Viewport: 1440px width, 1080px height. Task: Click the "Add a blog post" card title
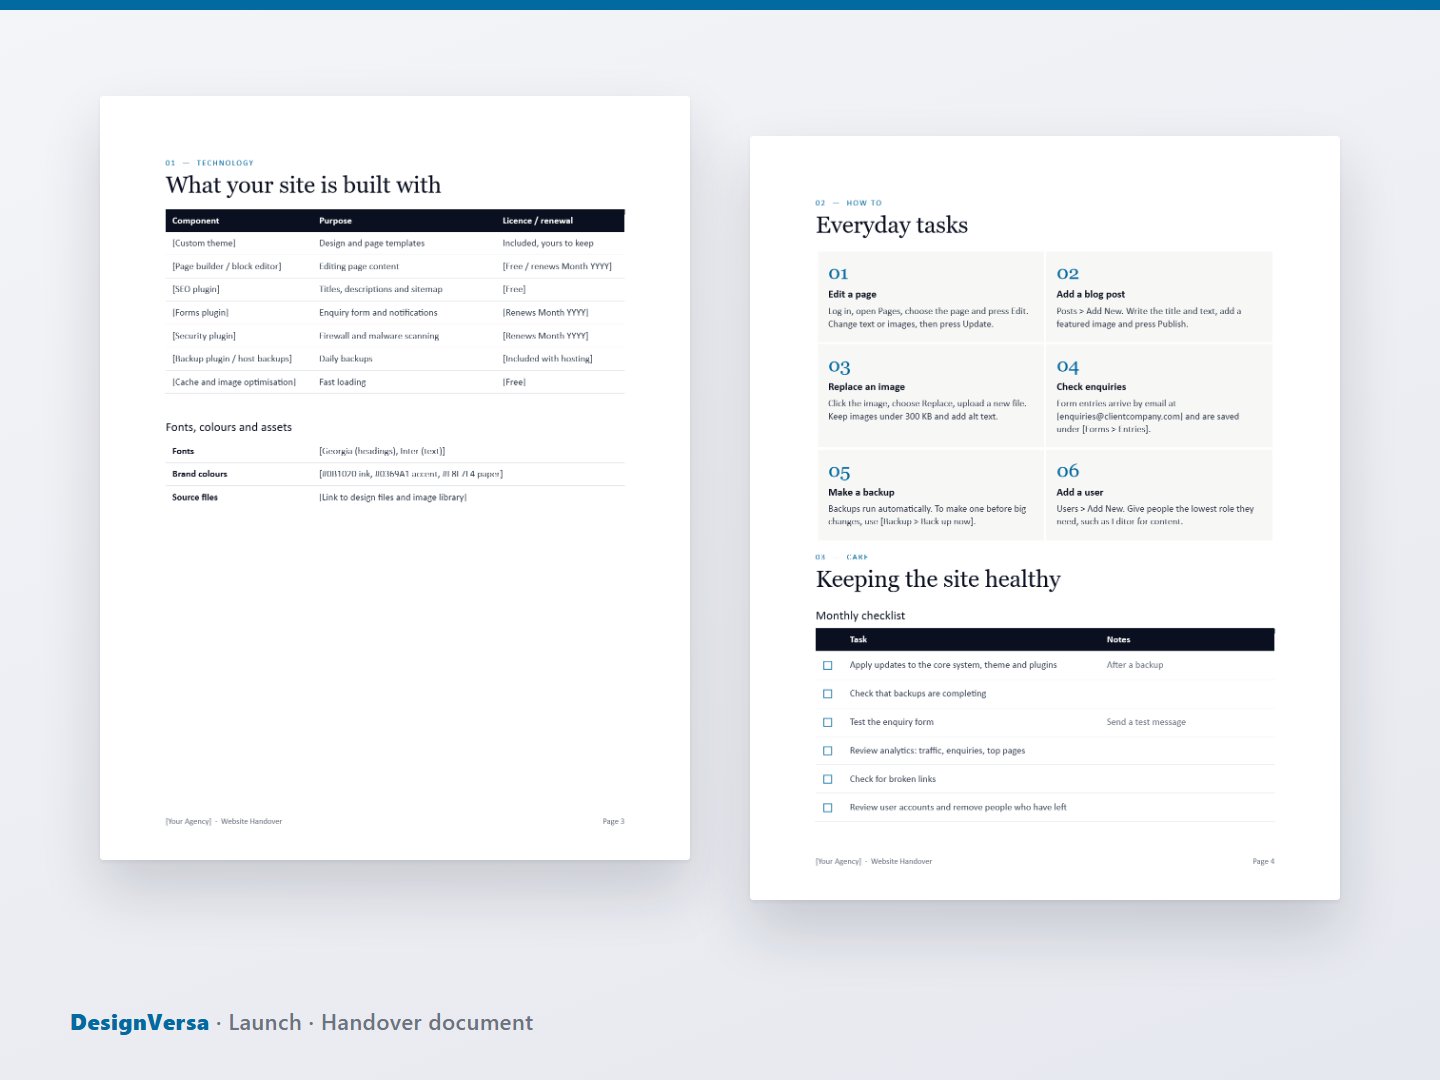pos(1091,295)
